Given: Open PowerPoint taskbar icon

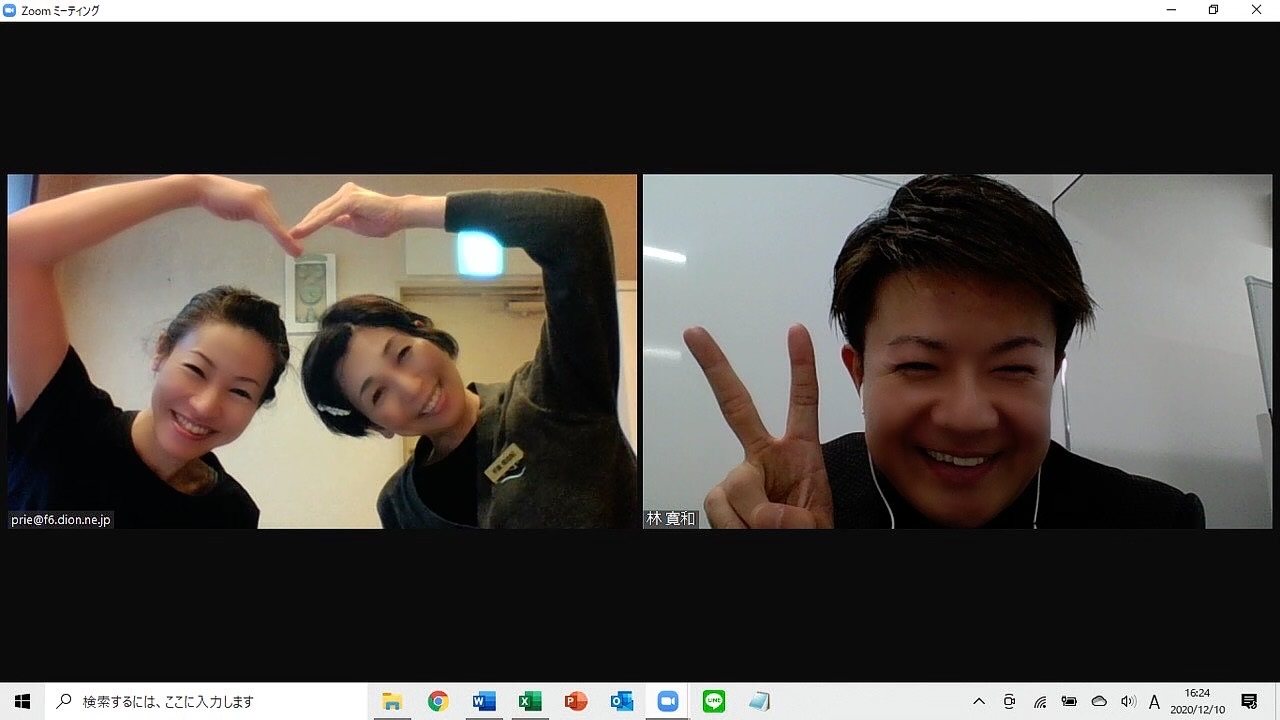Looking at the screenshot, I should (576, 702).
